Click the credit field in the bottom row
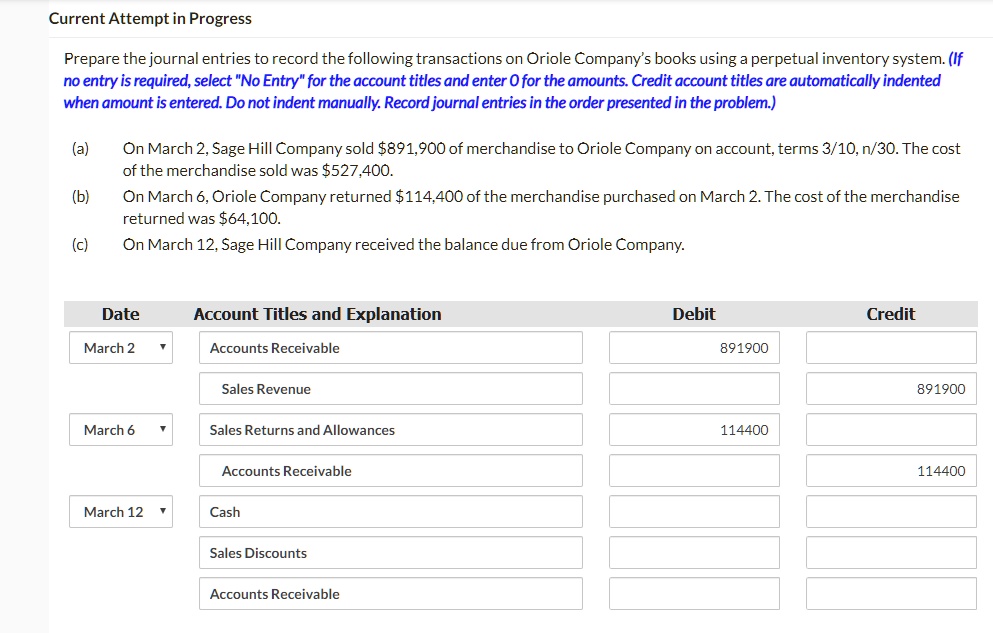The image size is (993, 633). 891,594
